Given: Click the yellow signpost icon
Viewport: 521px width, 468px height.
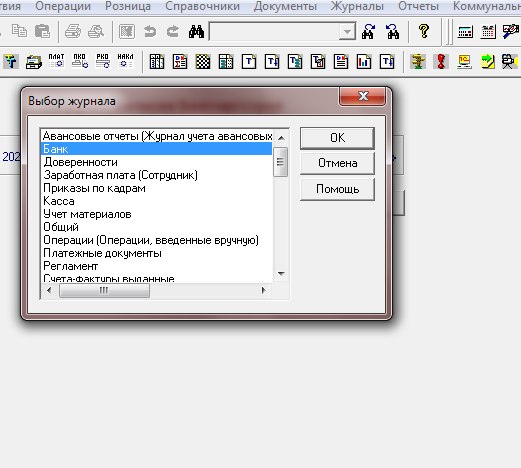Looking at the screenshot, I should pos(418,62).
